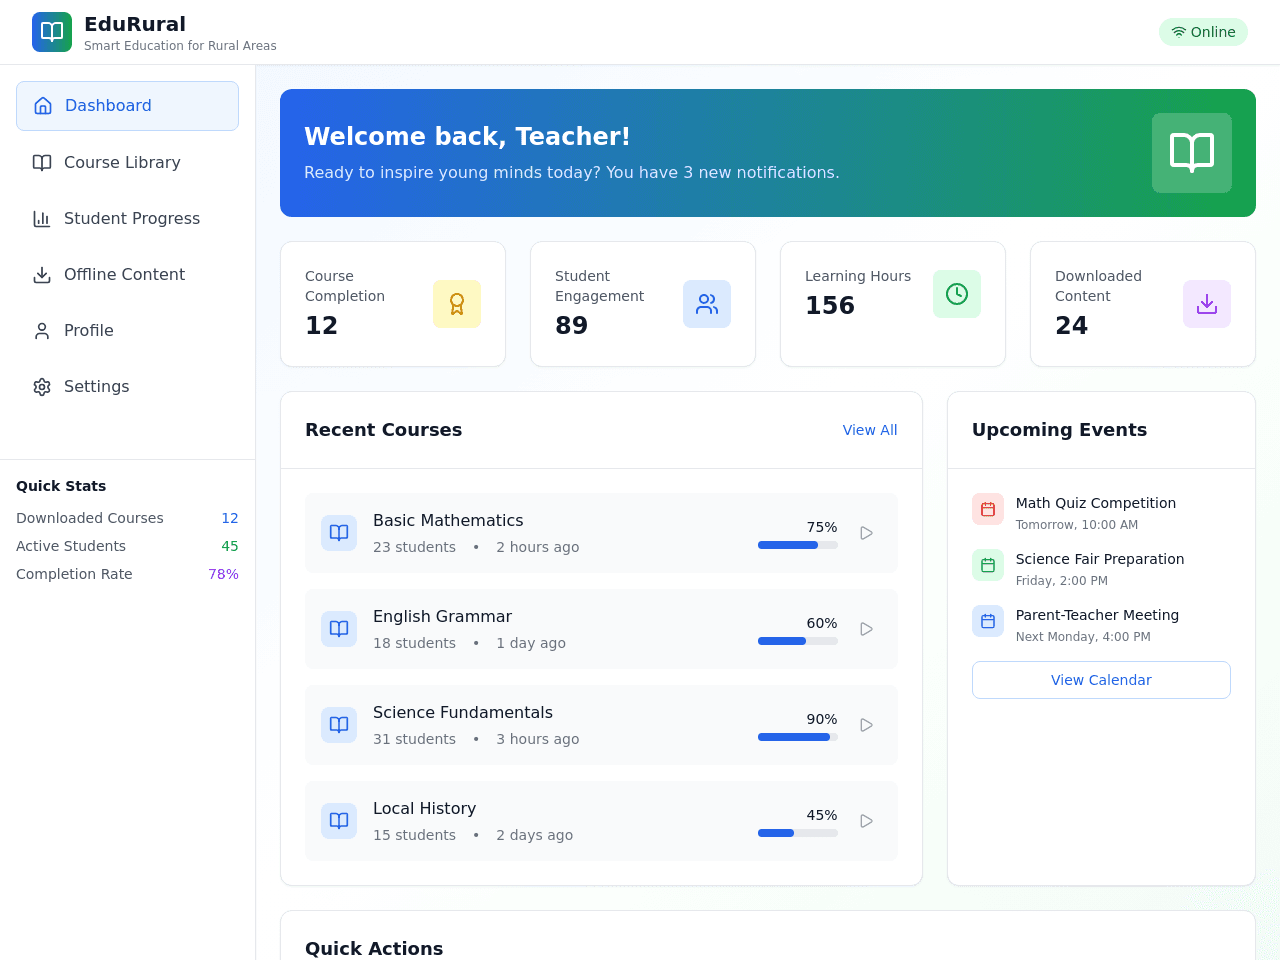Click the Welcome back, Teacher! heading
Viewport: 1280px width, 960px height.
[x=467, y=137]
